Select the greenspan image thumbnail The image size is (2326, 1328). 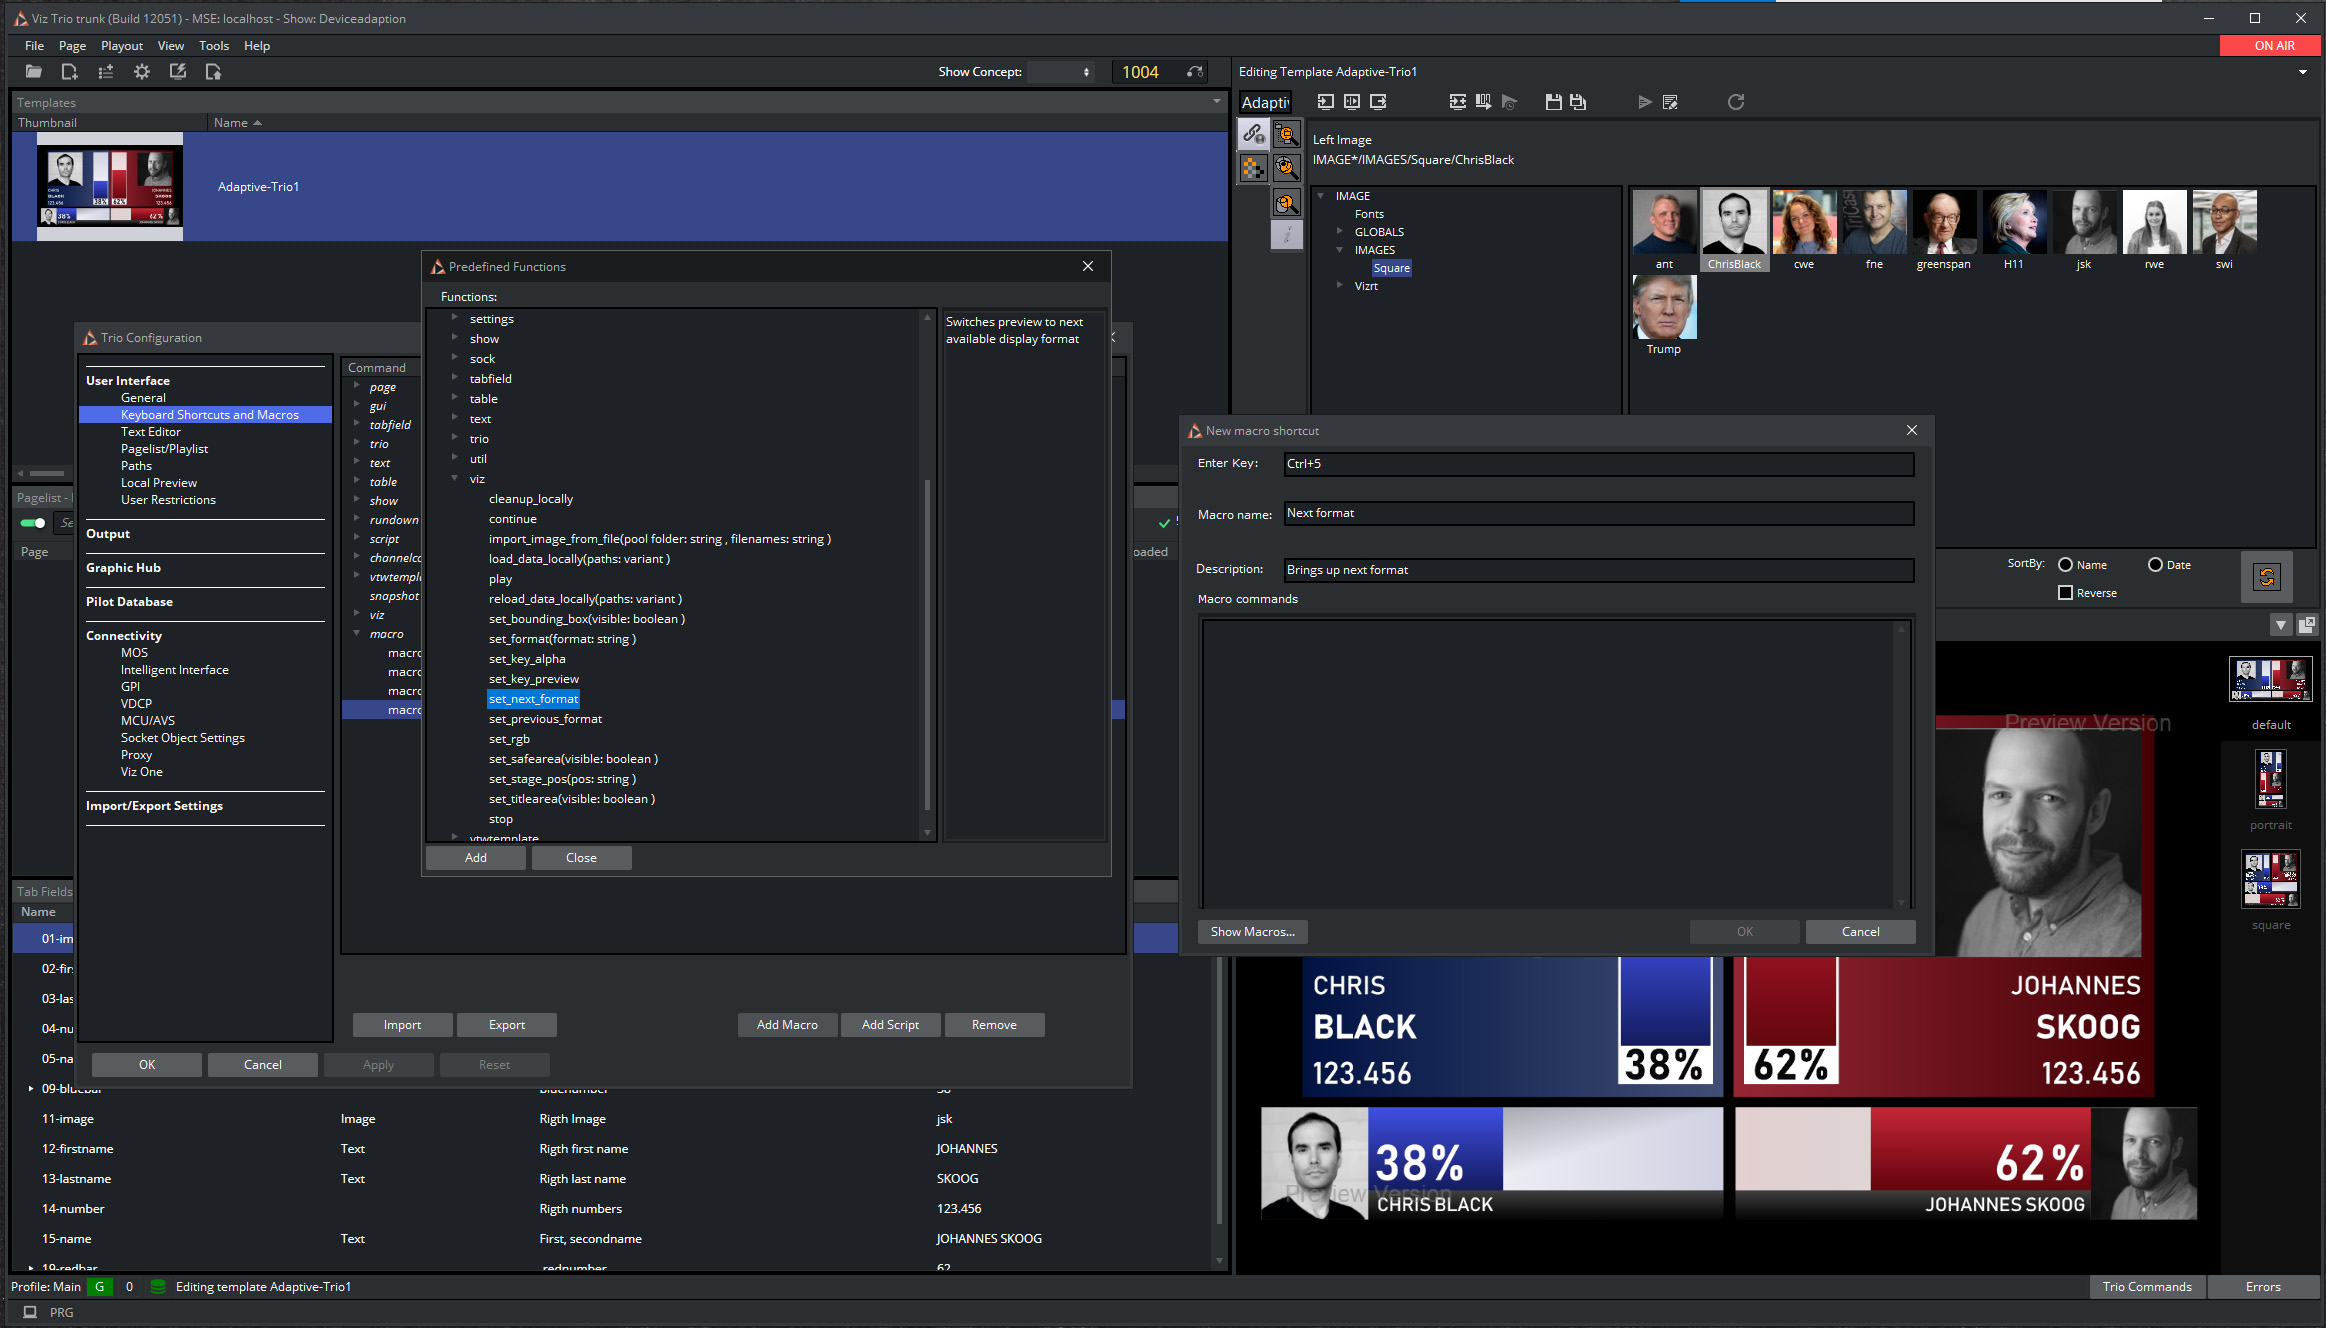pos(1943,230)
